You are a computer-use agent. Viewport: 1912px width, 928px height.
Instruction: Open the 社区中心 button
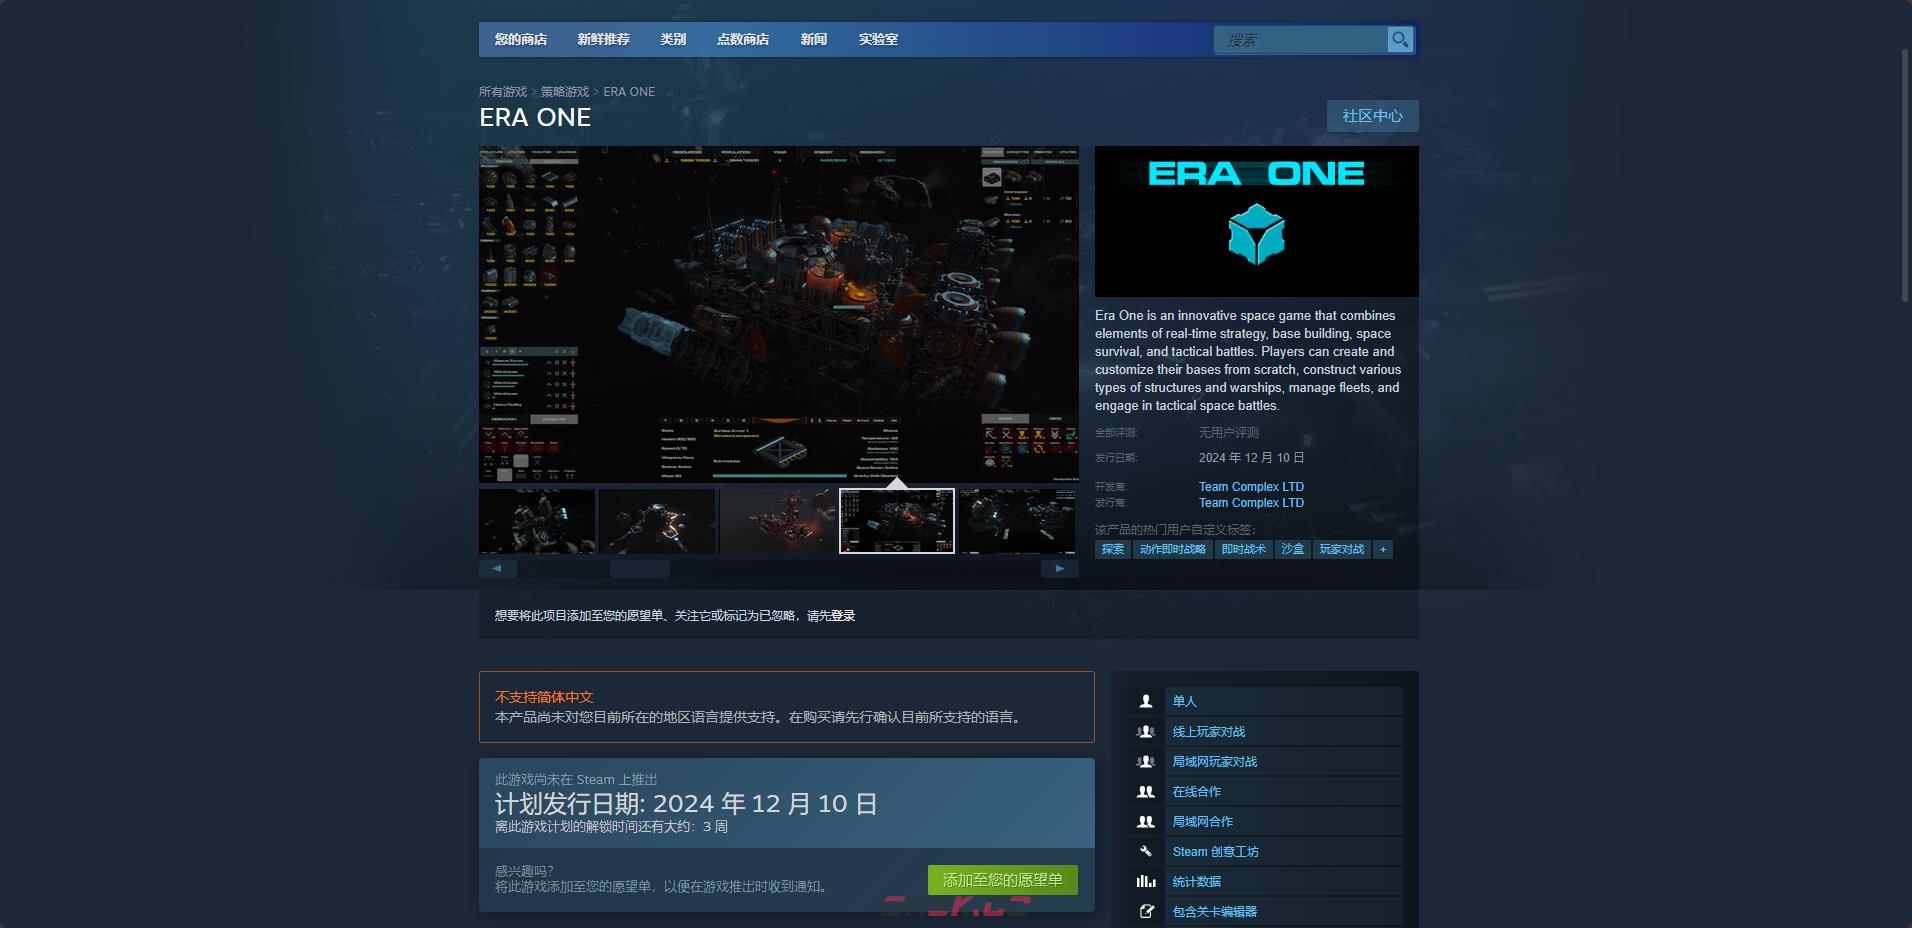[1372, 115]
